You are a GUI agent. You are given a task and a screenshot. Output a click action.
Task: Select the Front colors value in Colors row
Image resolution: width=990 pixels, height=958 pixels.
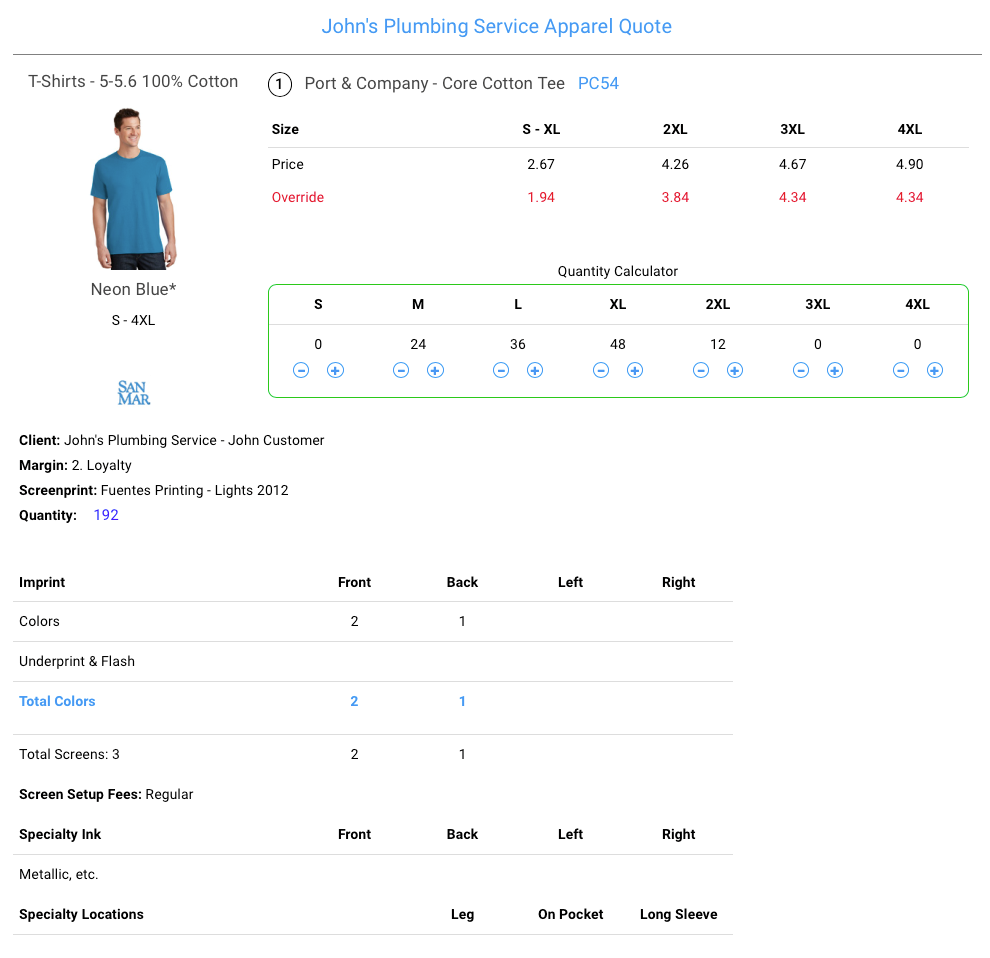click(x=354, y=622)
